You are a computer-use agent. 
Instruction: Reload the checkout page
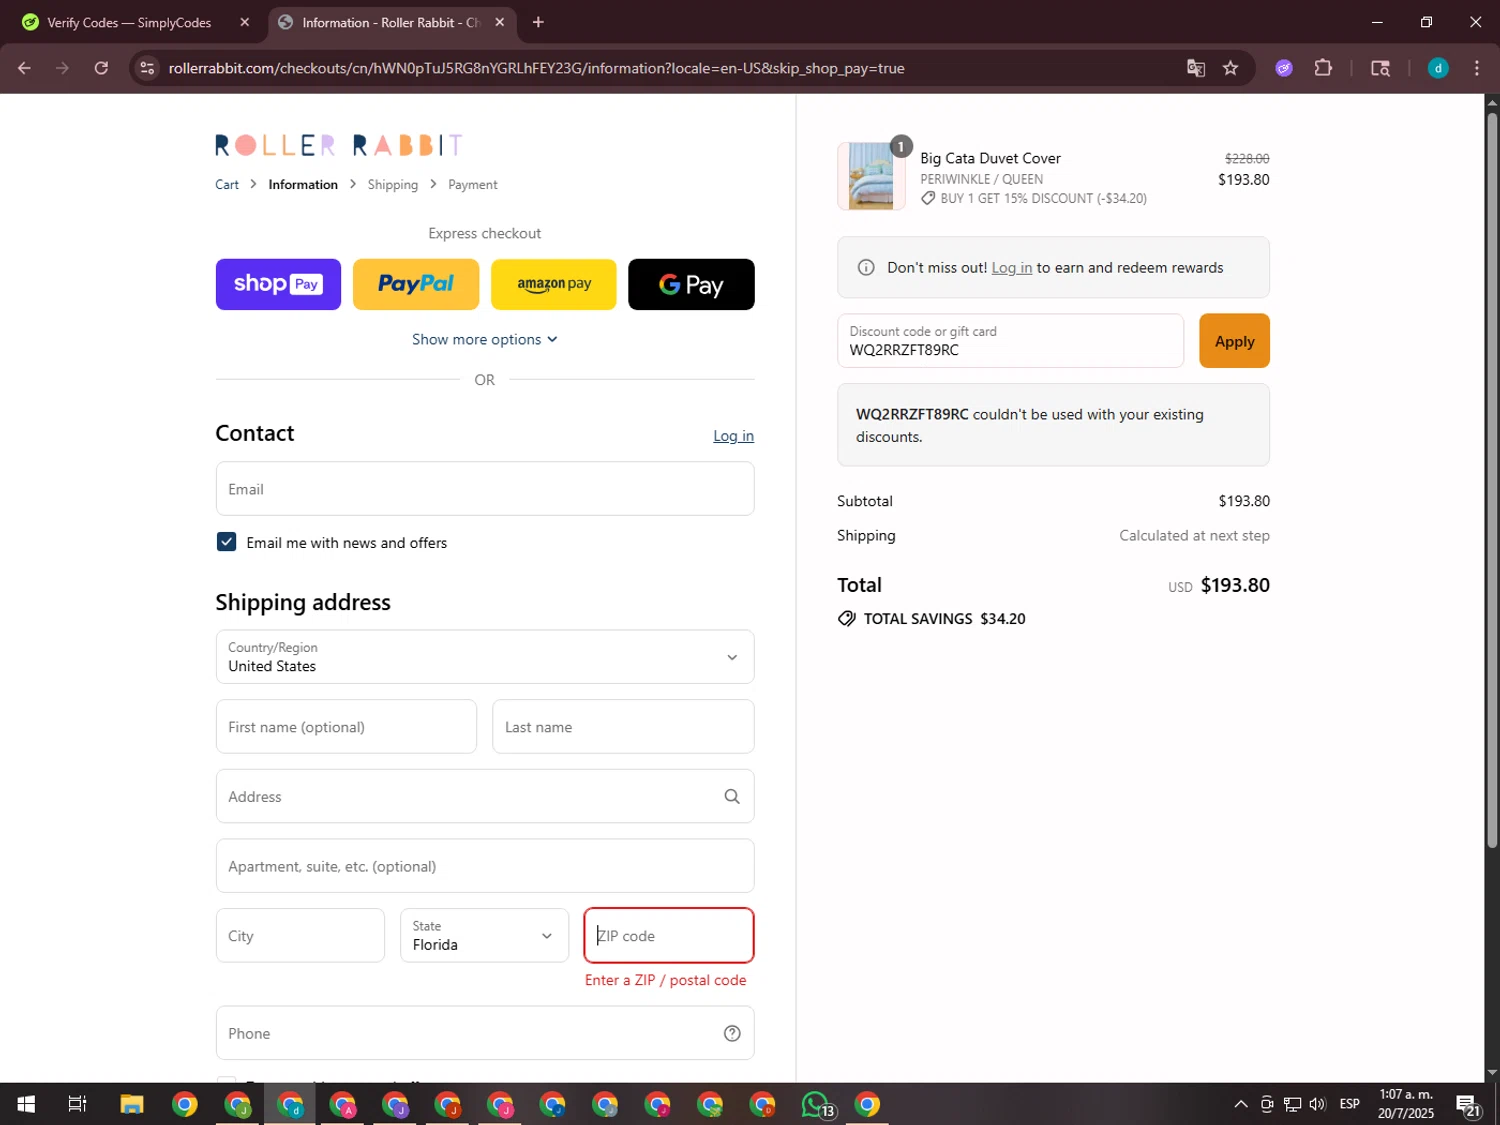point(101,68)
